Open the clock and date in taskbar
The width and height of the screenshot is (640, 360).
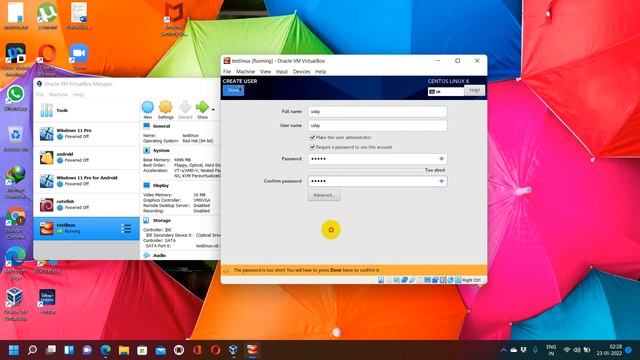click(609, 350)
